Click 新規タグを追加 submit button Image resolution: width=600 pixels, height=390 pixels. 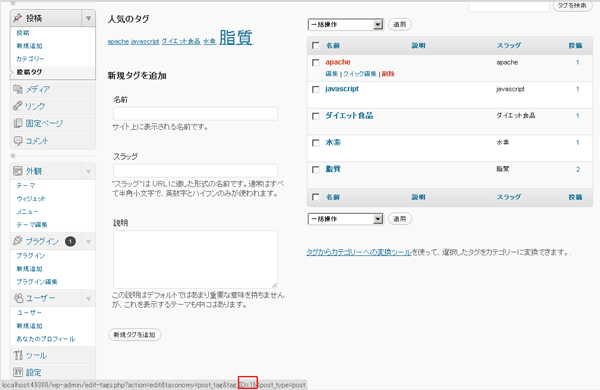point(135,335)
